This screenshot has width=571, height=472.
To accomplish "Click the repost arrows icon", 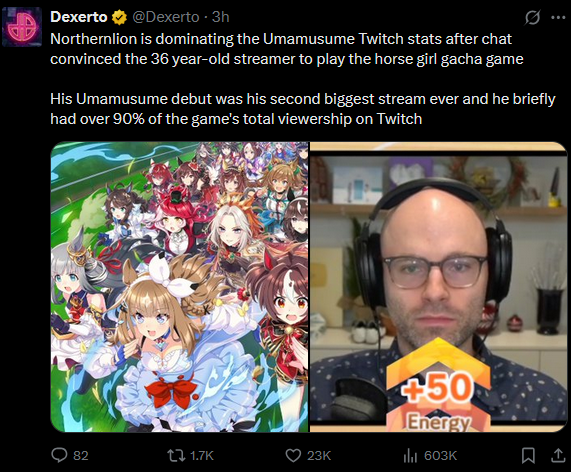I will coord(176,455).
